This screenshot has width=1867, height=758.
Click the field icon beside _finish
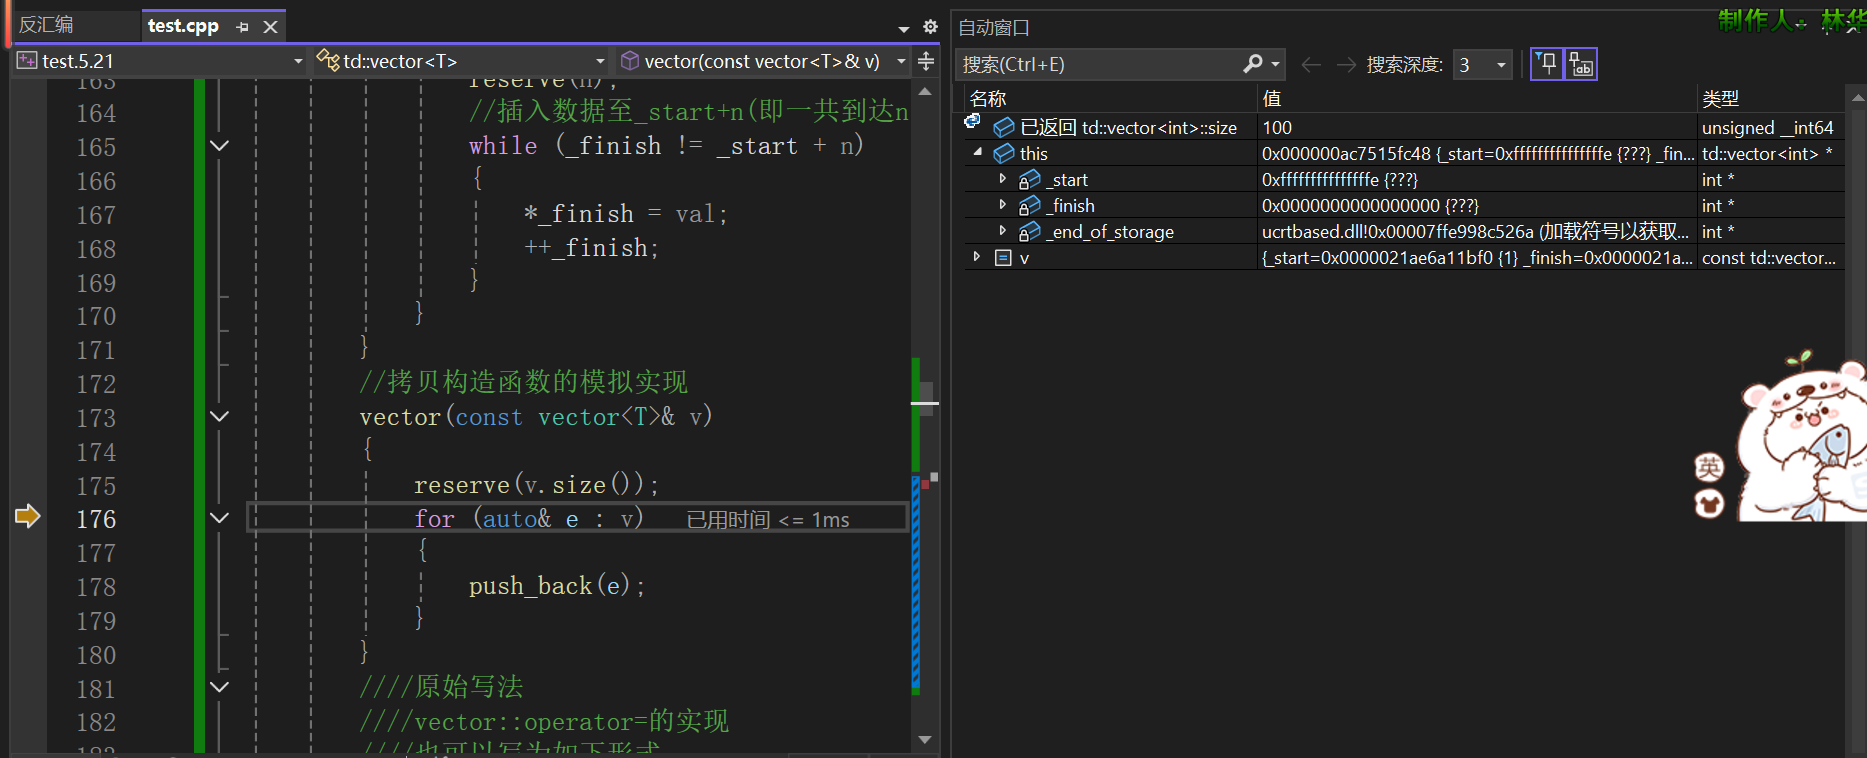[x=1029, y=205]
